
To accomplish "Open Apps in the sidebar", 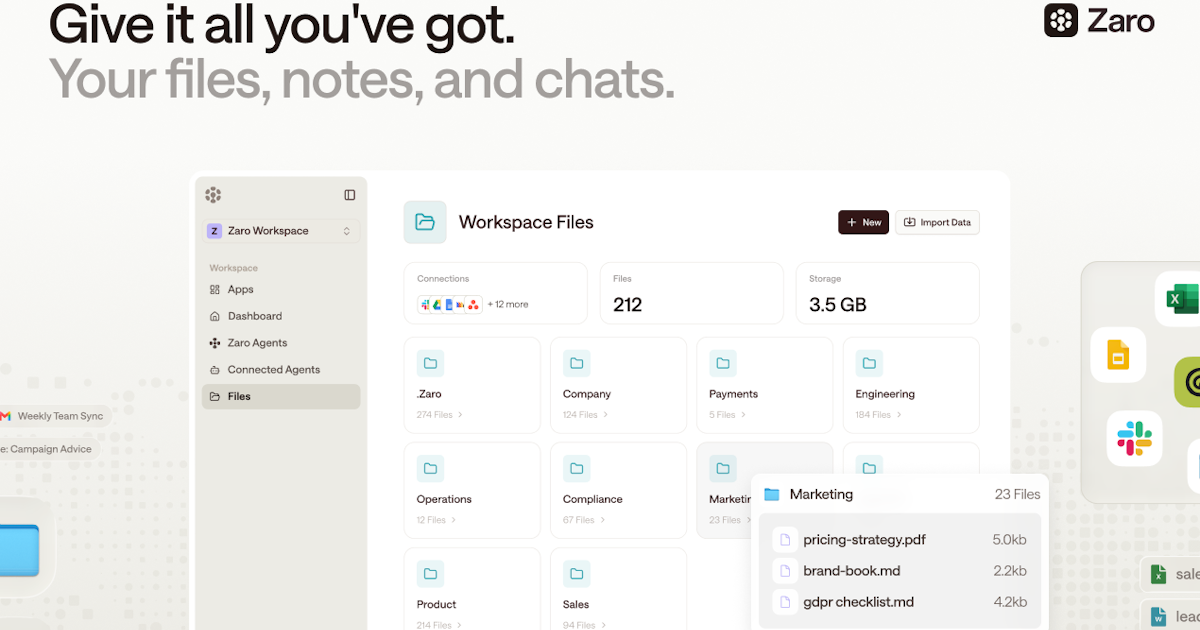I will pos(281,290).
